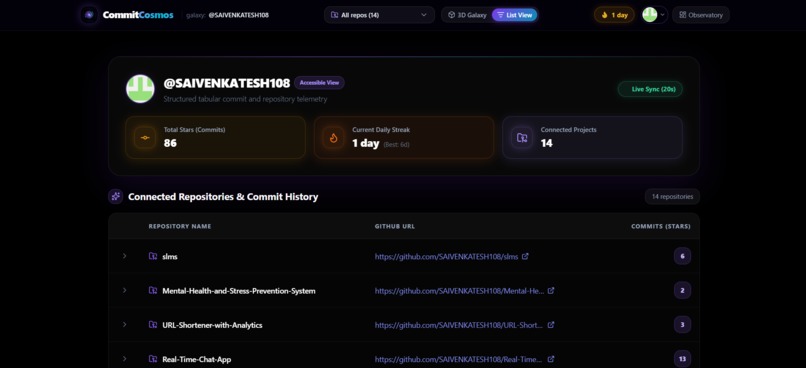Click the GitHub URL column header

[395, 226]
